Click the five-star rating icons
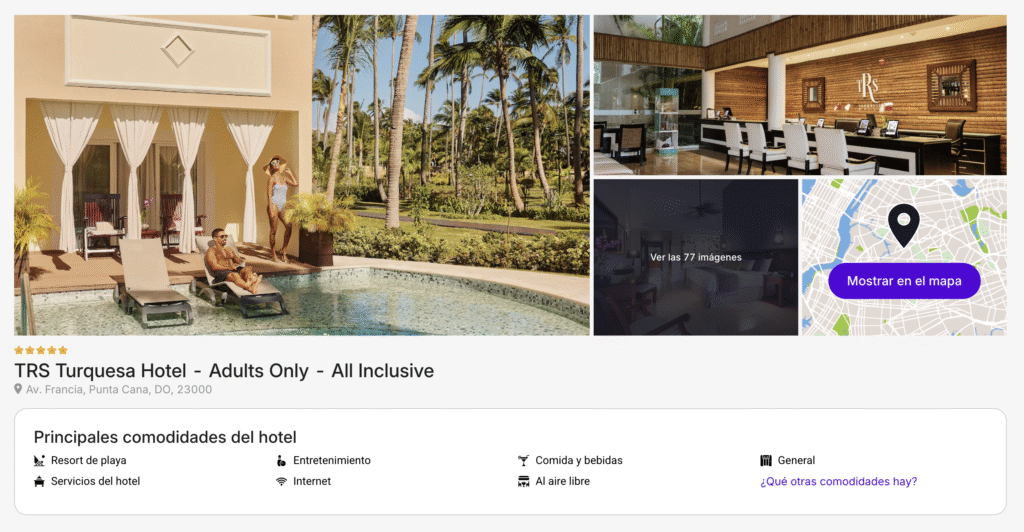 (40, 351)
